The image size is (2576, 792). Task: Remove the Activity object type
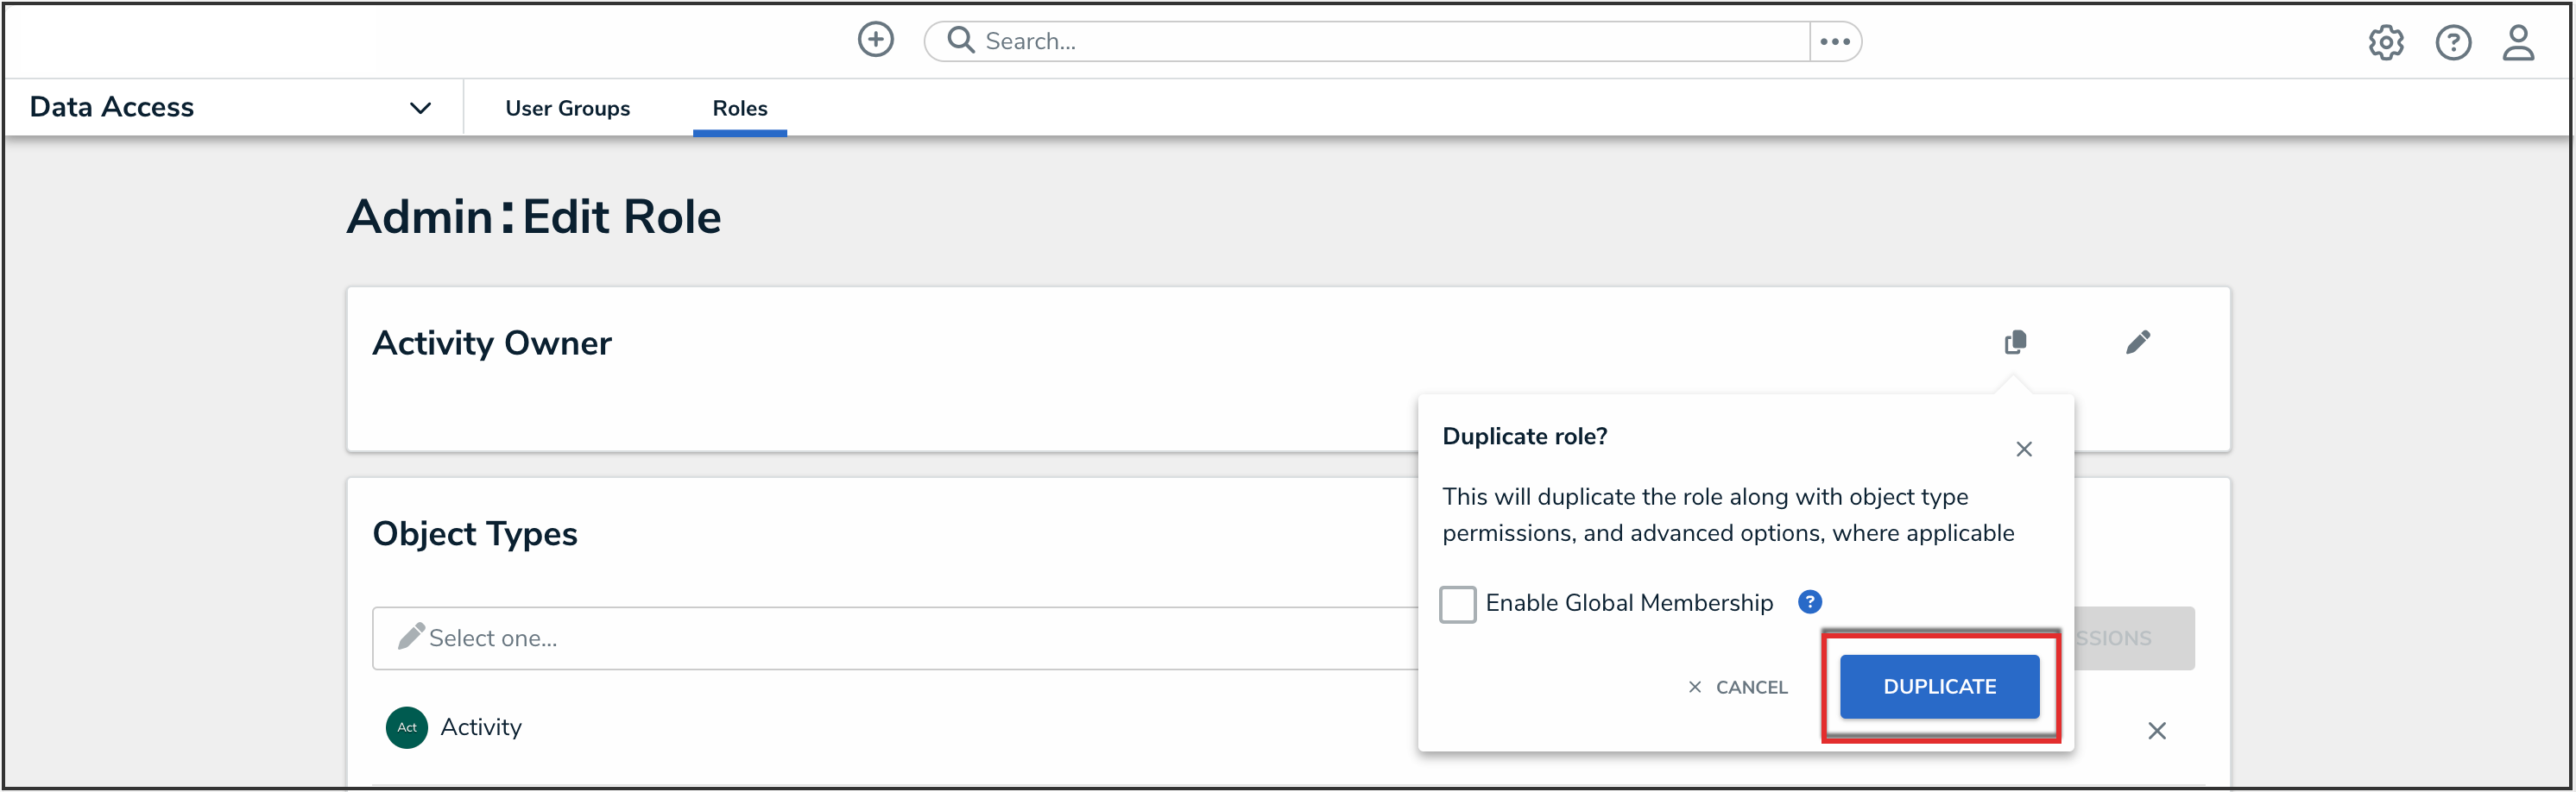pos(2156,731)
